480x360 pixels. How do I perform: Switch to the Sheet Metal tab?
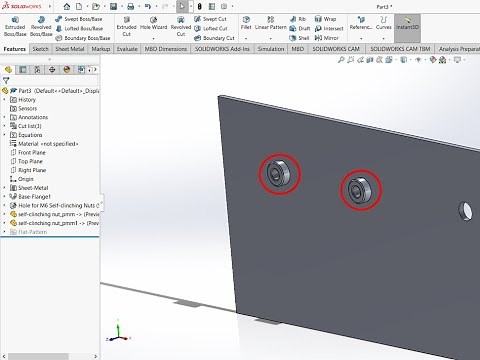coord(70,49)
